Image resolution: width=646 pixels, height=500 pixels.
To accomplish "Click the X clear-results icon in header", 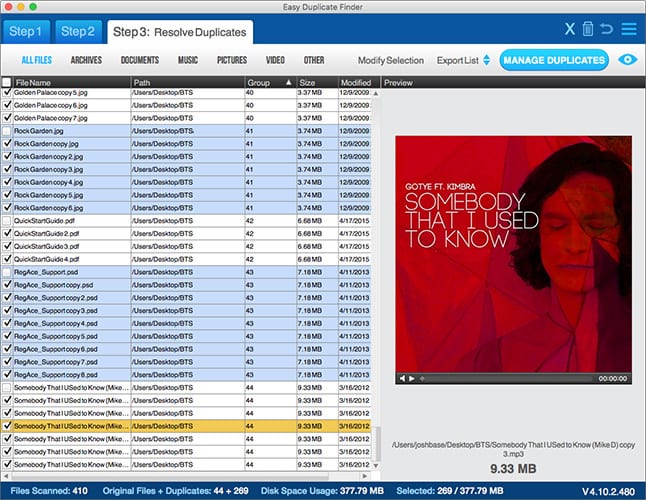I will (x=570, y=30).
